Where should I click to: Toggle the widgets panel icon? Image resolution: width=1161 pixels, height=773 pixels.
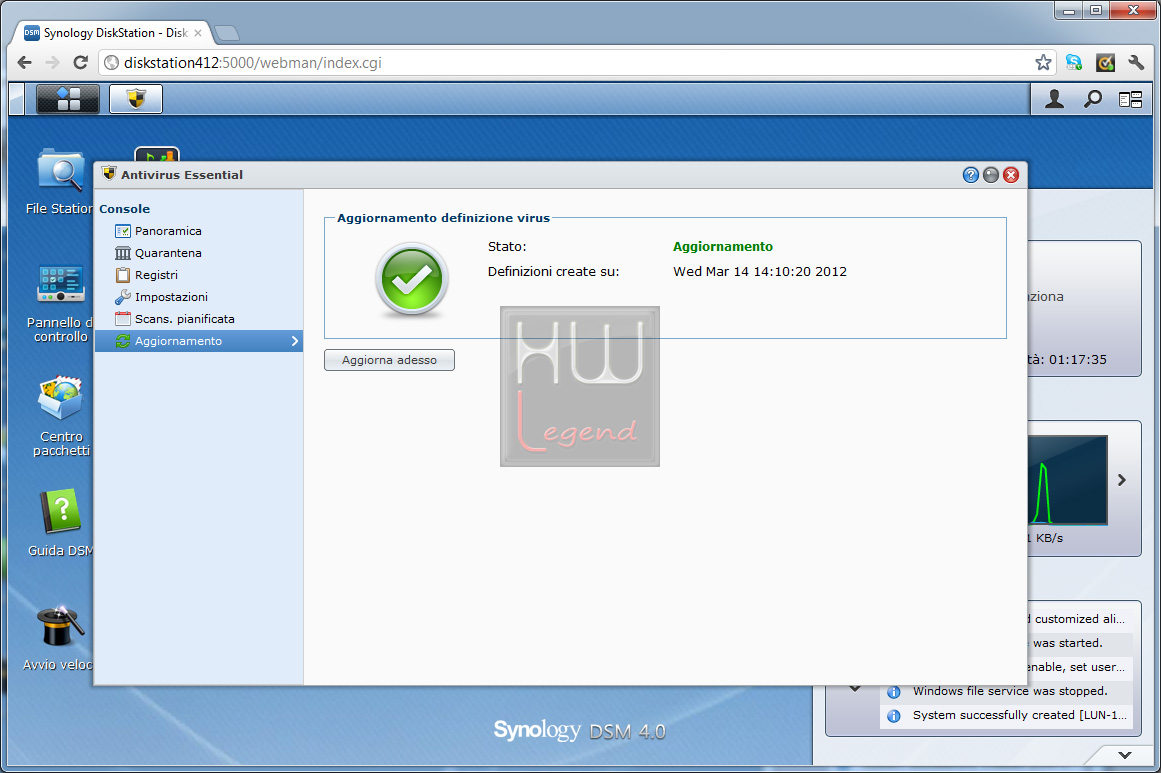coord(1131,99)
